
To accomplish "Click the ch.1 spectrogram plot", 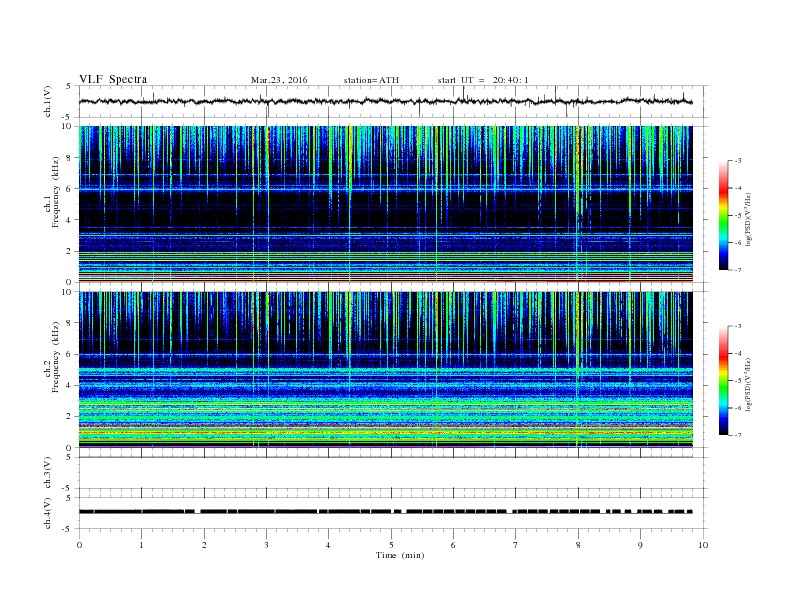I will 385,204.
